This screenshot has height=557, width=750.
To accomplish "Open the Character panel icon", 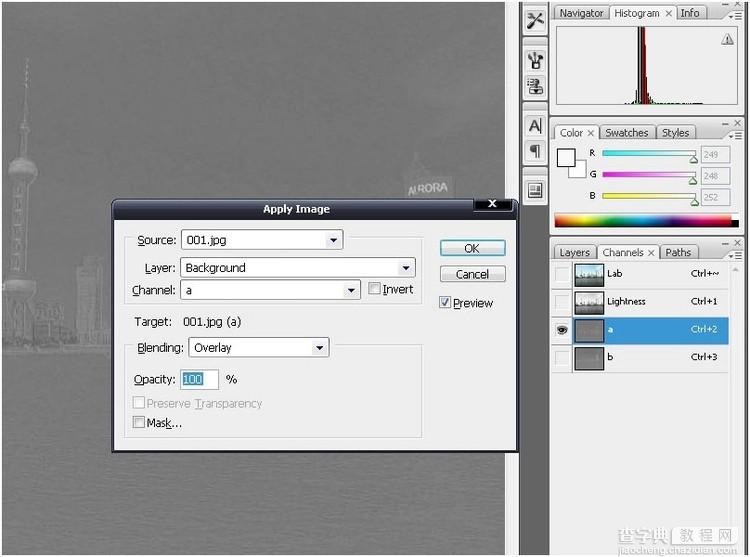I will pyautogui.click(x=535, y=126).
